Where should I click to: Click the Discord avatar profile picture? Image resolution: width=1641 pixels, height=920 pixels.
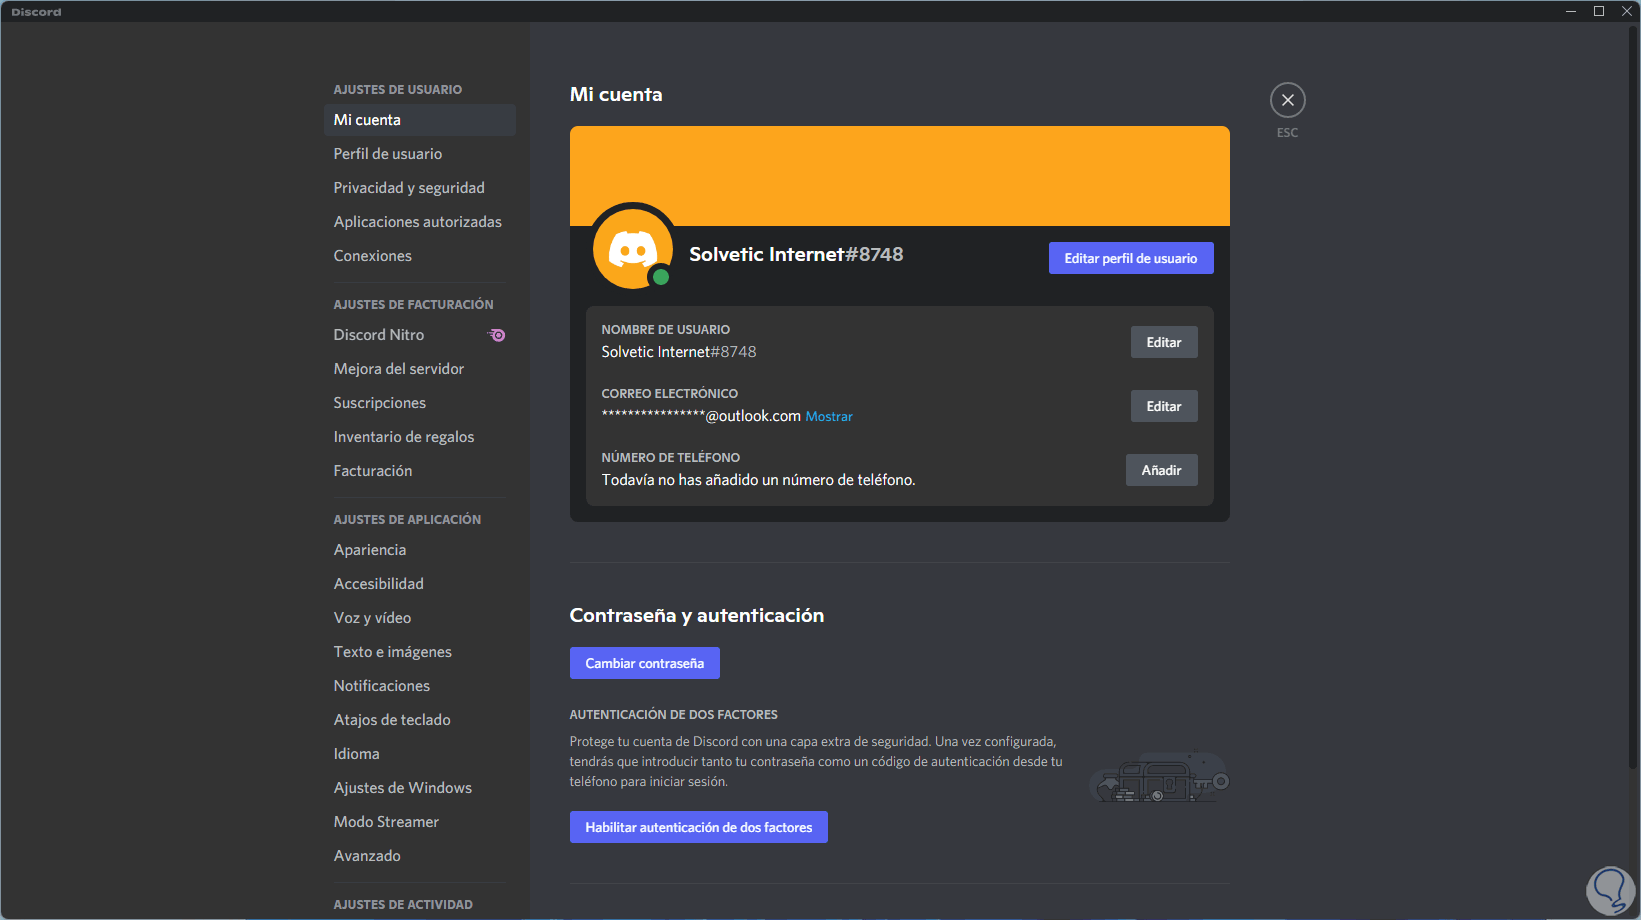click(633, 248)
